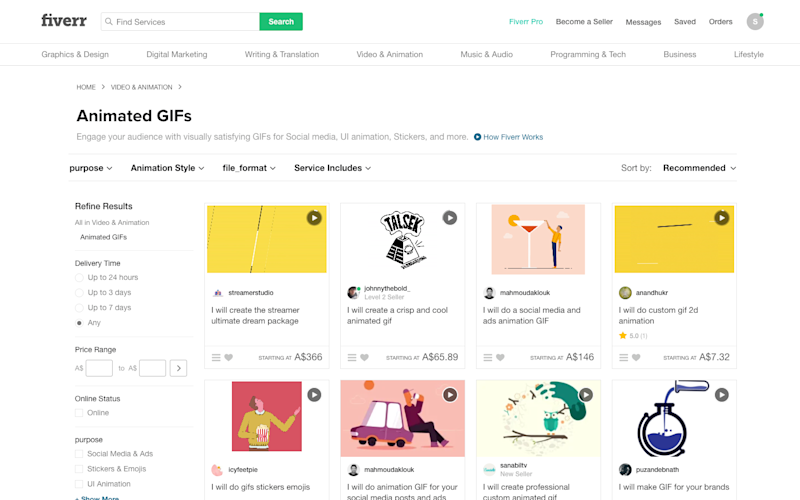Viewport: 800px width, 500px height.
Task: Enable the Online status checkbox
Action: 79,413
